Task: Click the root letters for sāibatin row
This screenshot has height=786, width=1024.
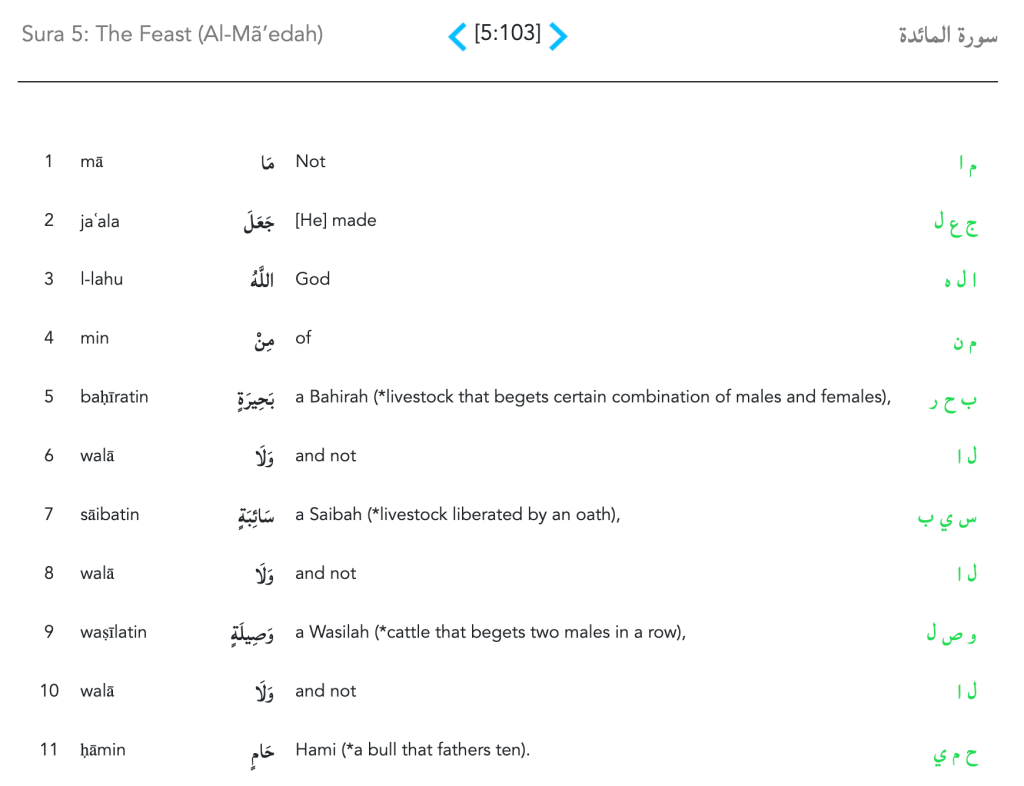Action: (x=947, y=519)
